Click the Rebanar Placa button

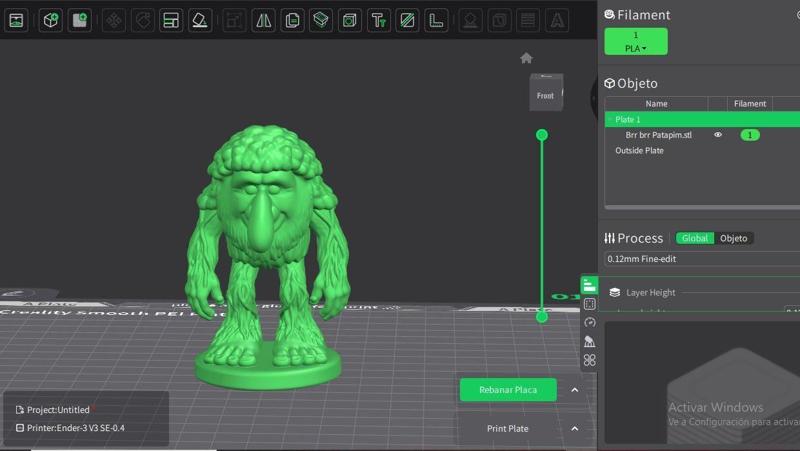pos(507,390)
